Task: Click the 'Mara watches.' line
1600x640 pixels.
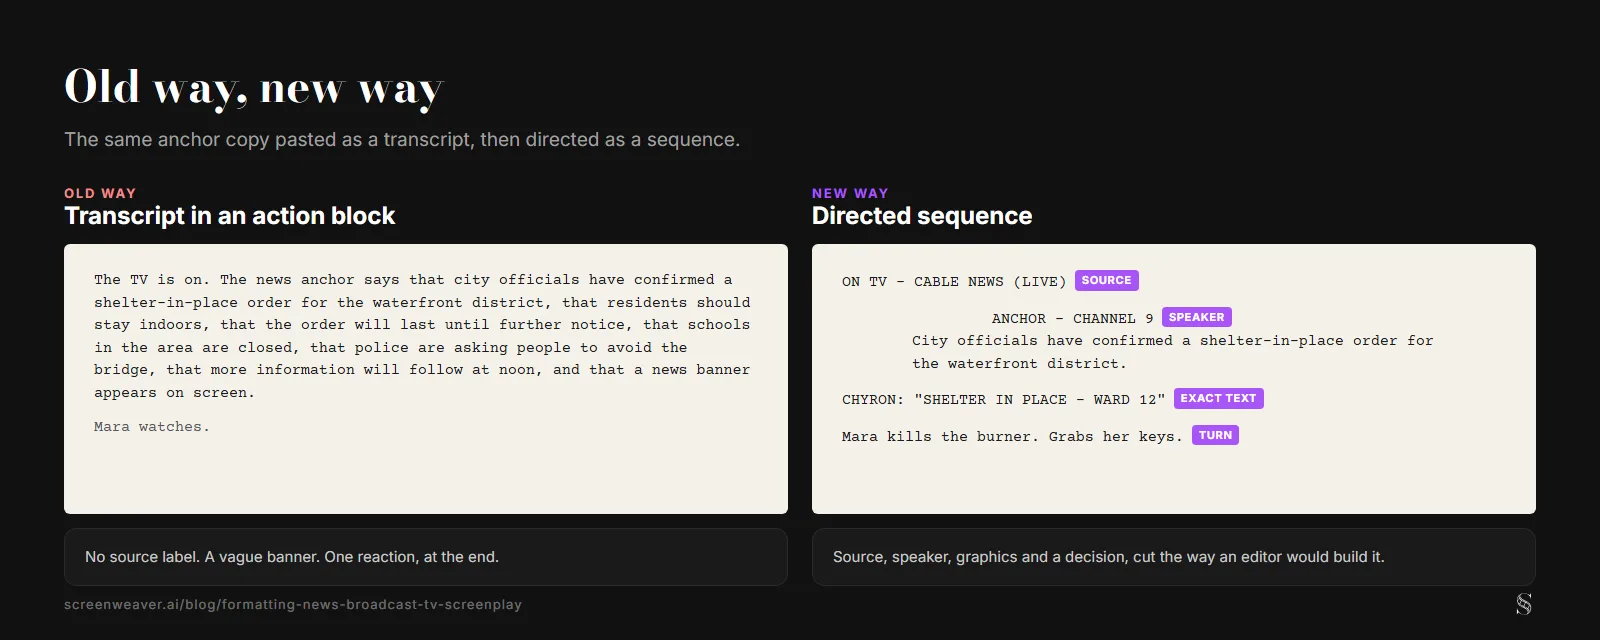Action: 152,427
